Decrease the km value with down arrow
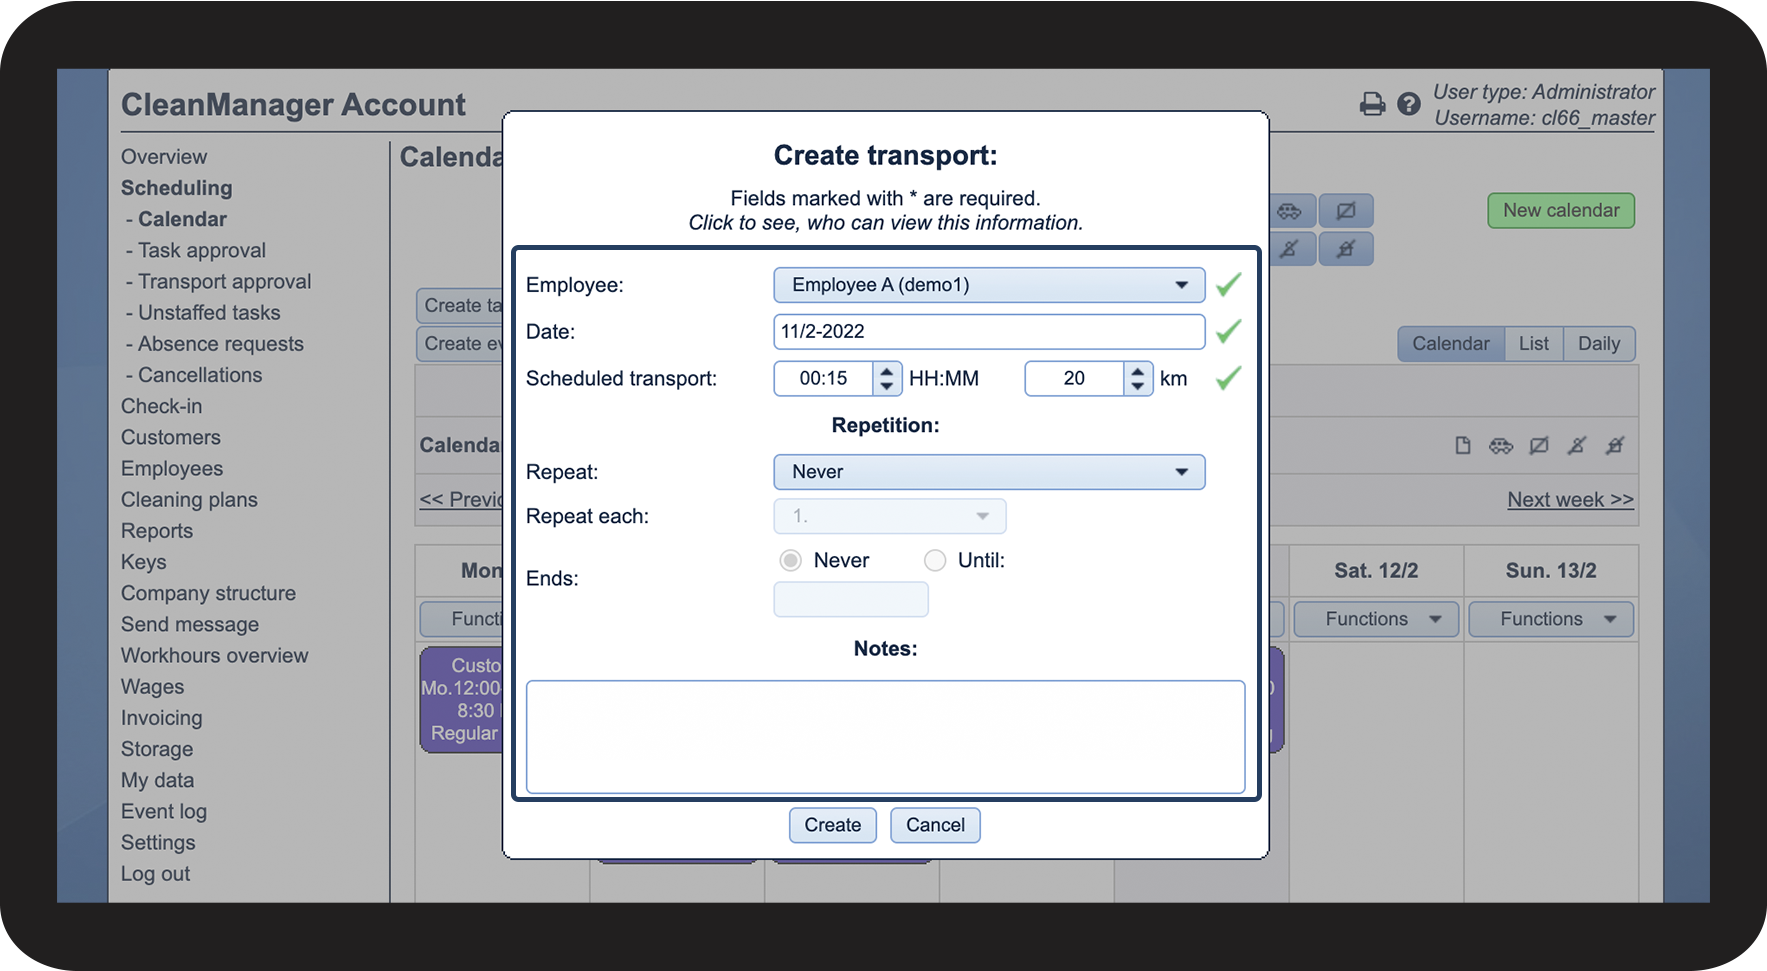This screenshot has height=971, width=1767. [1137, 386]
